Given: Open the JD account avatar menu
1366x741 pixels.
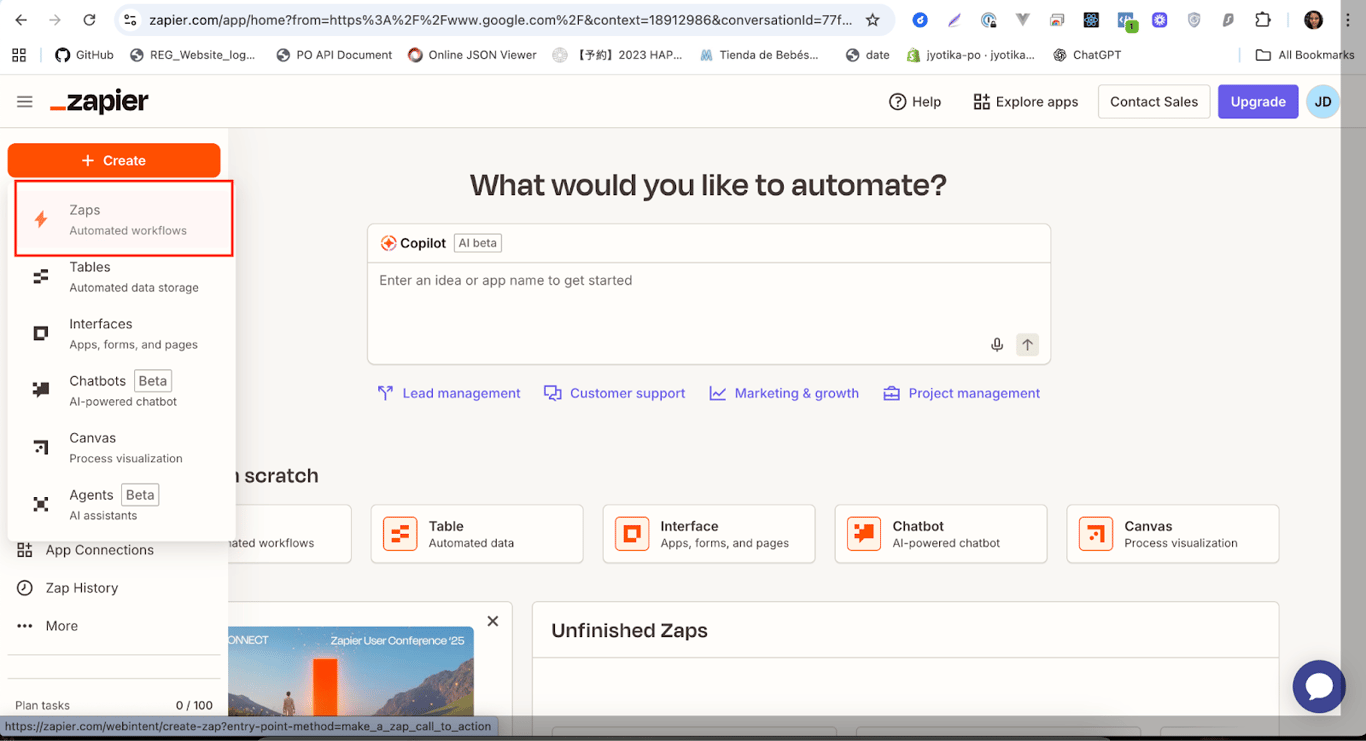Looking at the screenshot, I should [x=1323, y=101].
